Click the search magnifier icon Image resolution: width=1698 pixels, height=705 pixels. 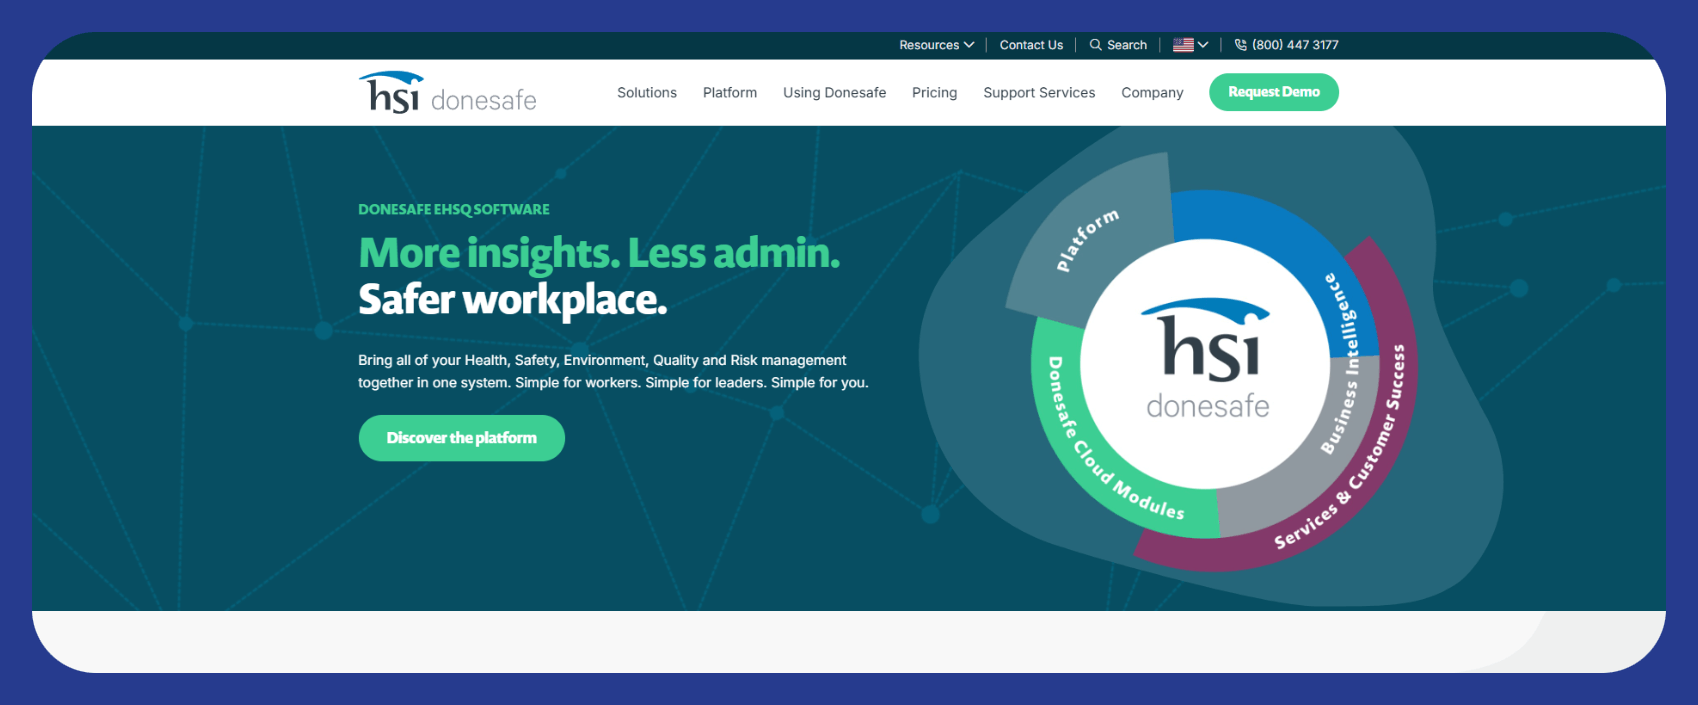(x=1095, y=45)
